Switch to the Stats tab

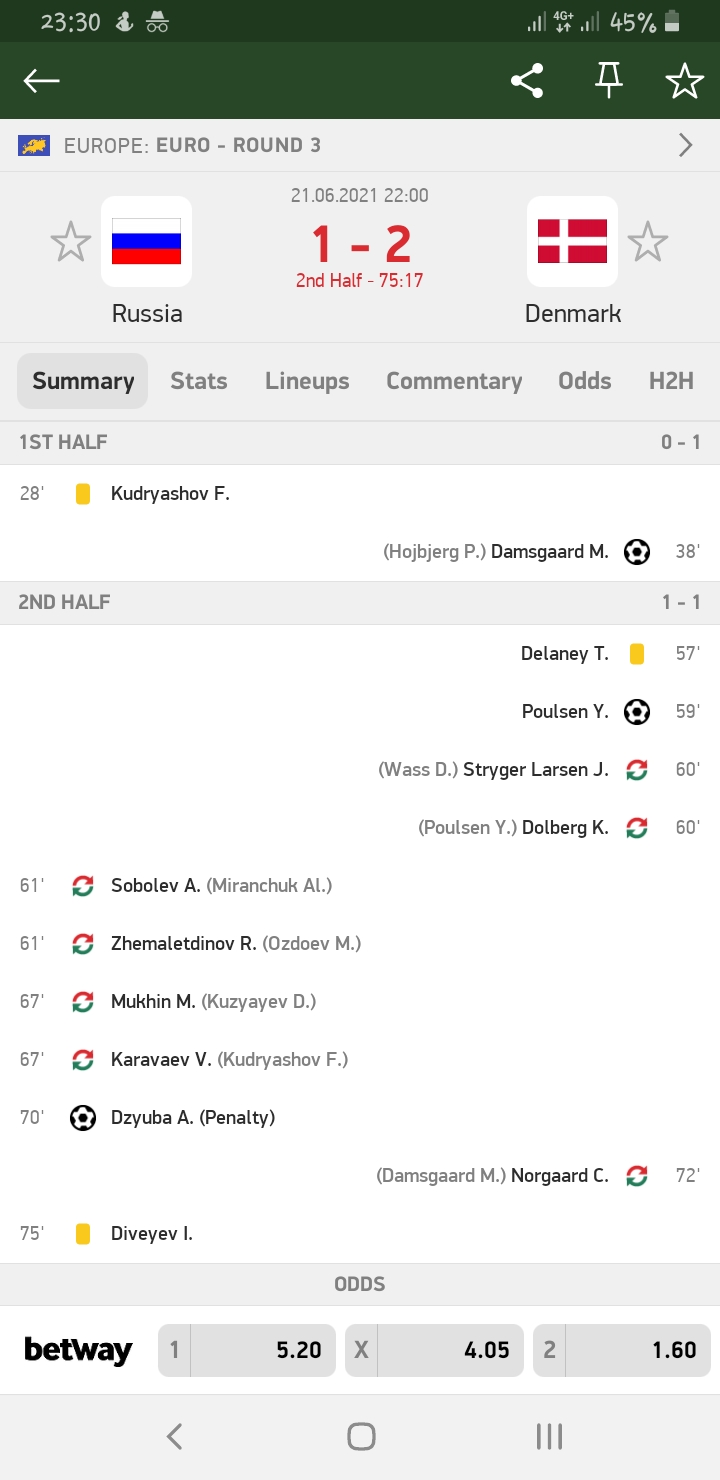click(198, 381)
